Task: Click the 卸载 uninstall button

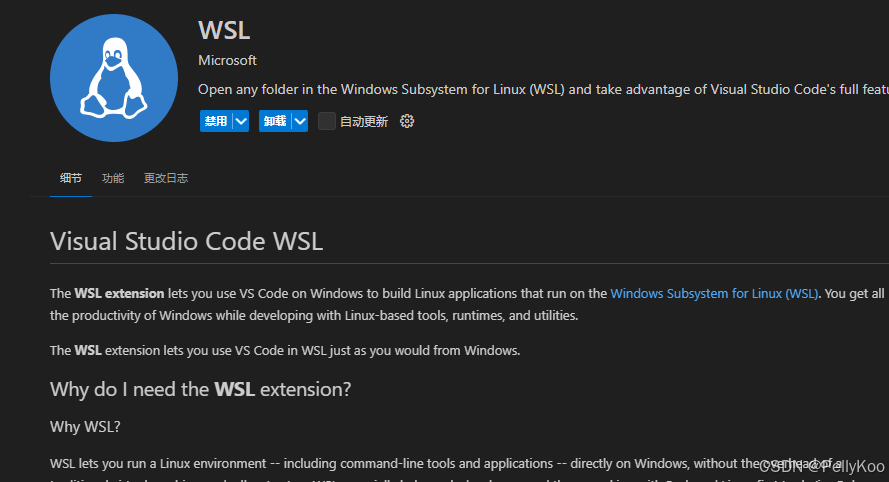Action: [x=275, y=121]
